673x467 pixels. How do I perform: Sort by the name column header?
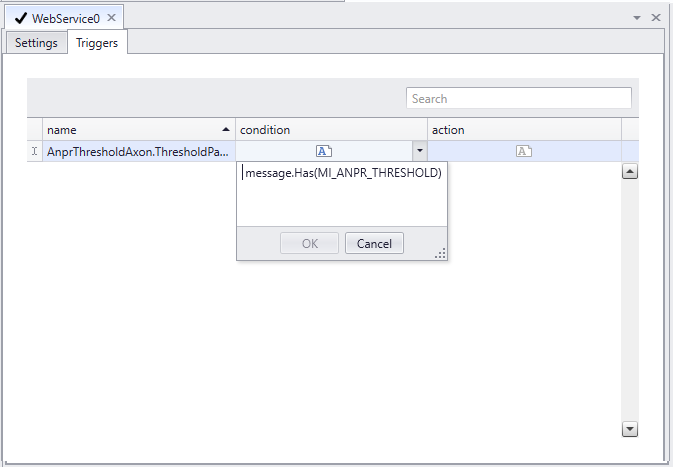click(x=139, y=130)
